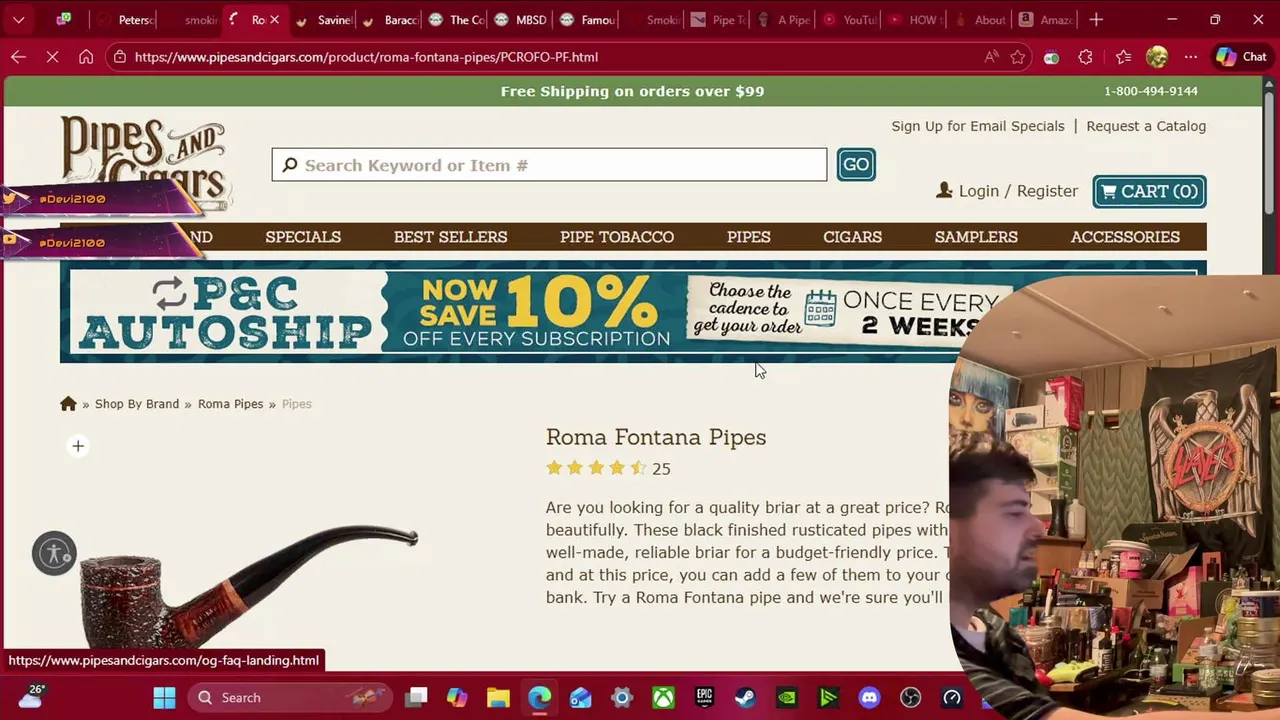Click Roma Pipes breadcrumb link
This screenshot has width=1280, height=720.
click(x=230, y=404)
